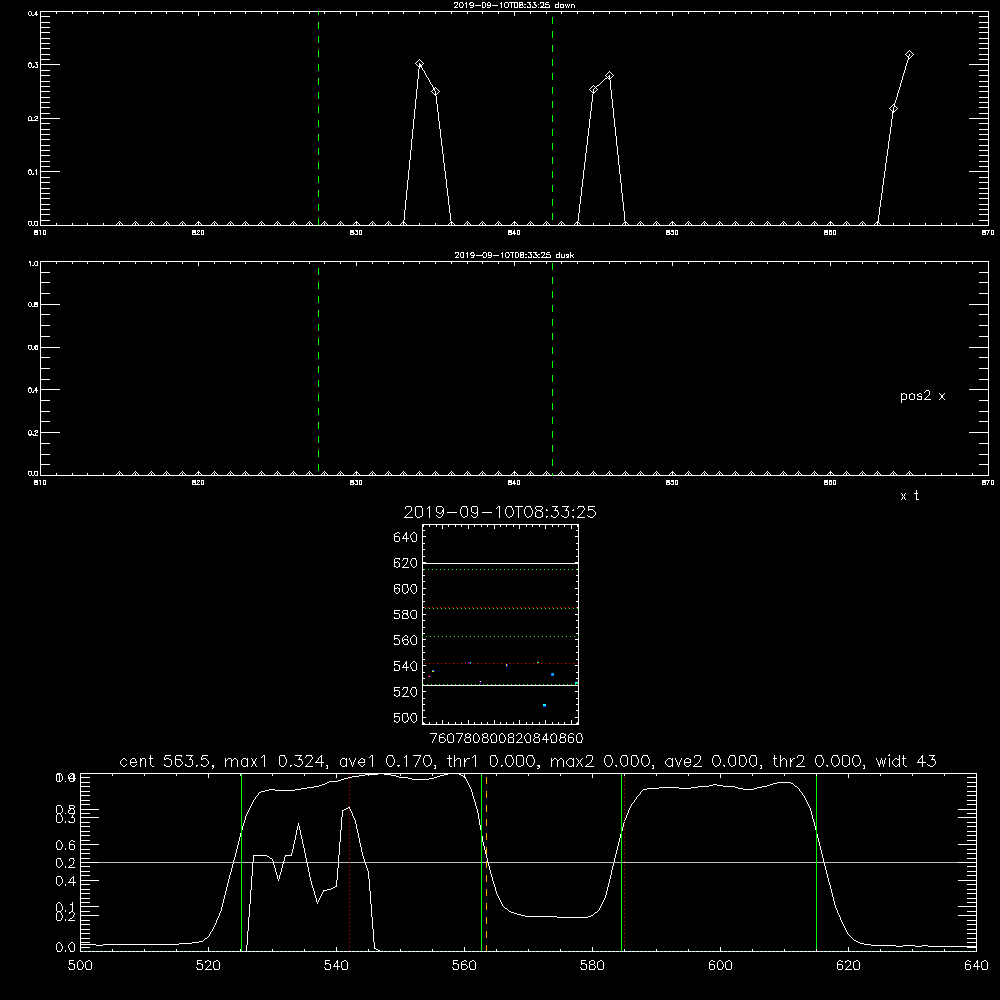This screenshot has width=1000, height=1000.
Task: Pick the 0.22 diamond on the rightmost dawn peak
Action: [893, 109]
